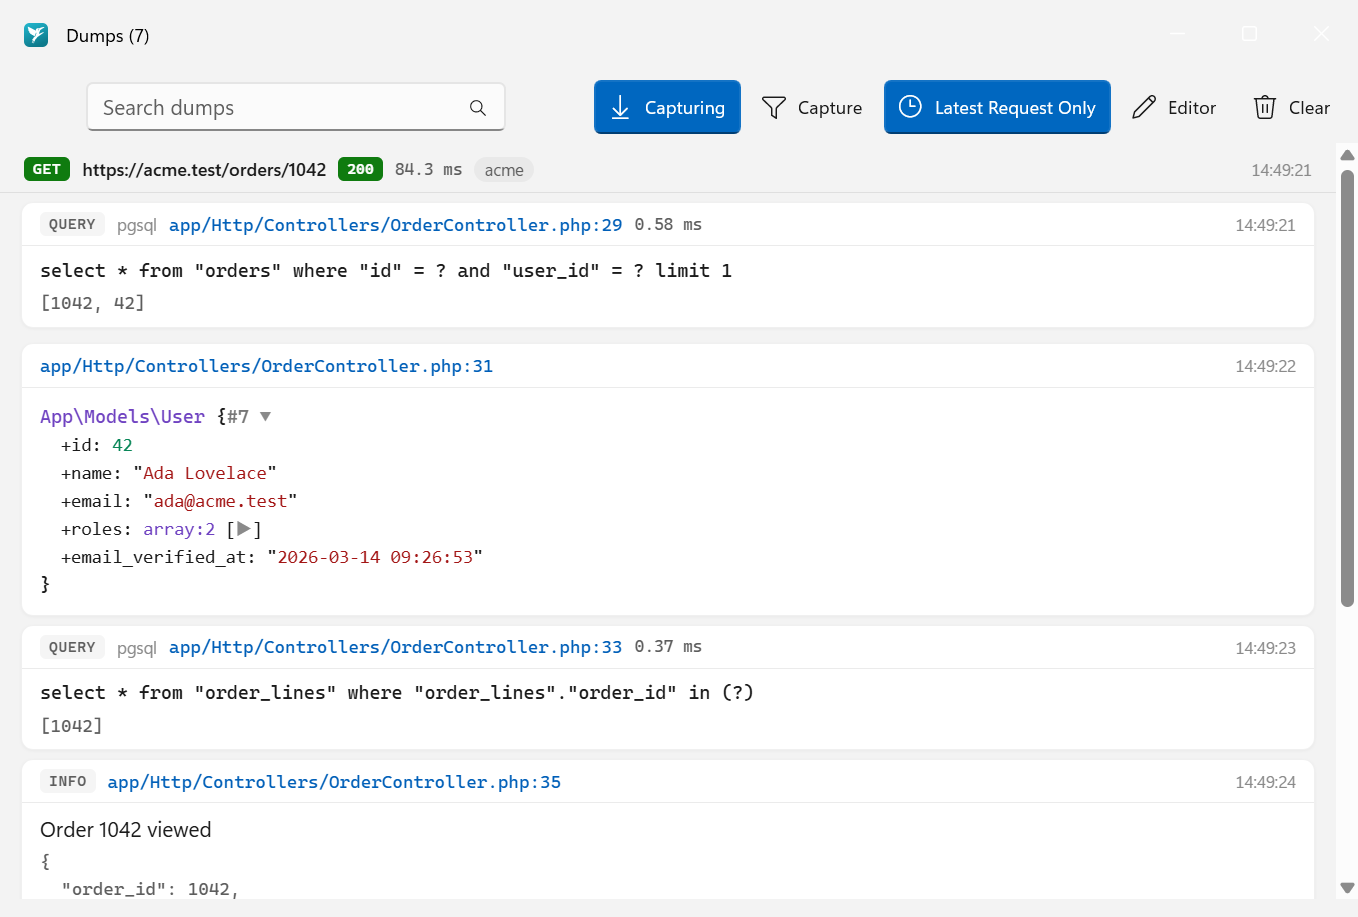Click the scrollbar down arrow
Screen dimensions: 1358x917
[x=1347, y=888]
